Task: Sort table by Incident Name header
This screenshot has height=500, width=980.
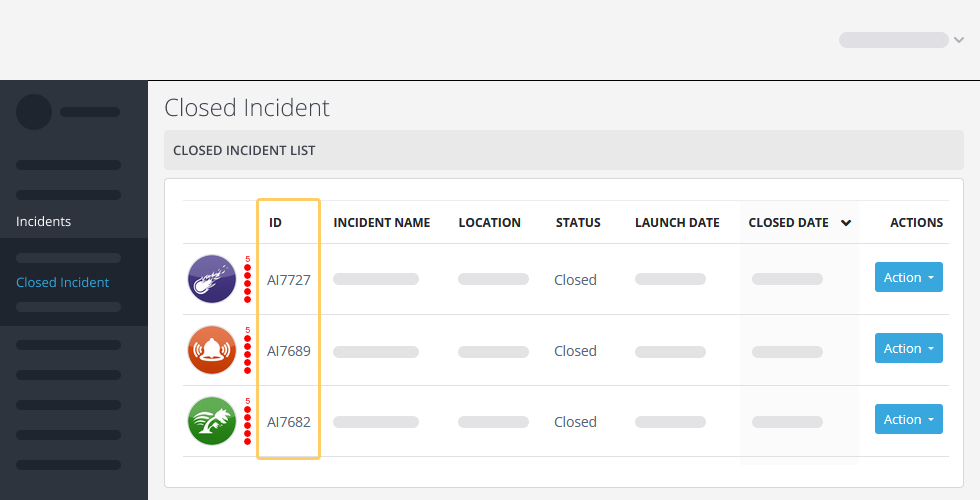Action: tap(382, 222)
